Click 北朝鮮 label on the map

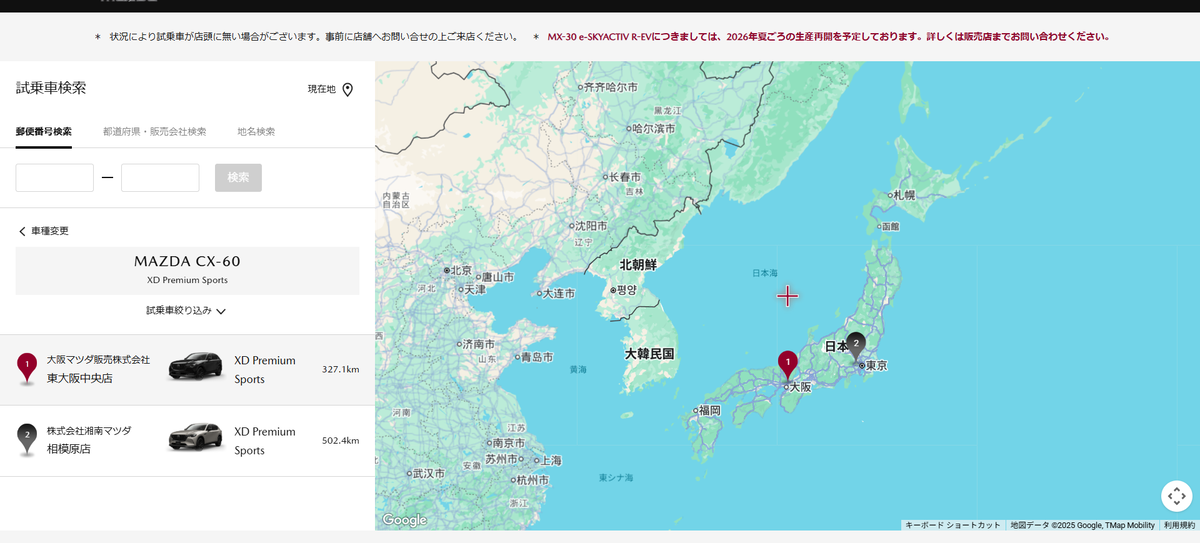point(638,265)
